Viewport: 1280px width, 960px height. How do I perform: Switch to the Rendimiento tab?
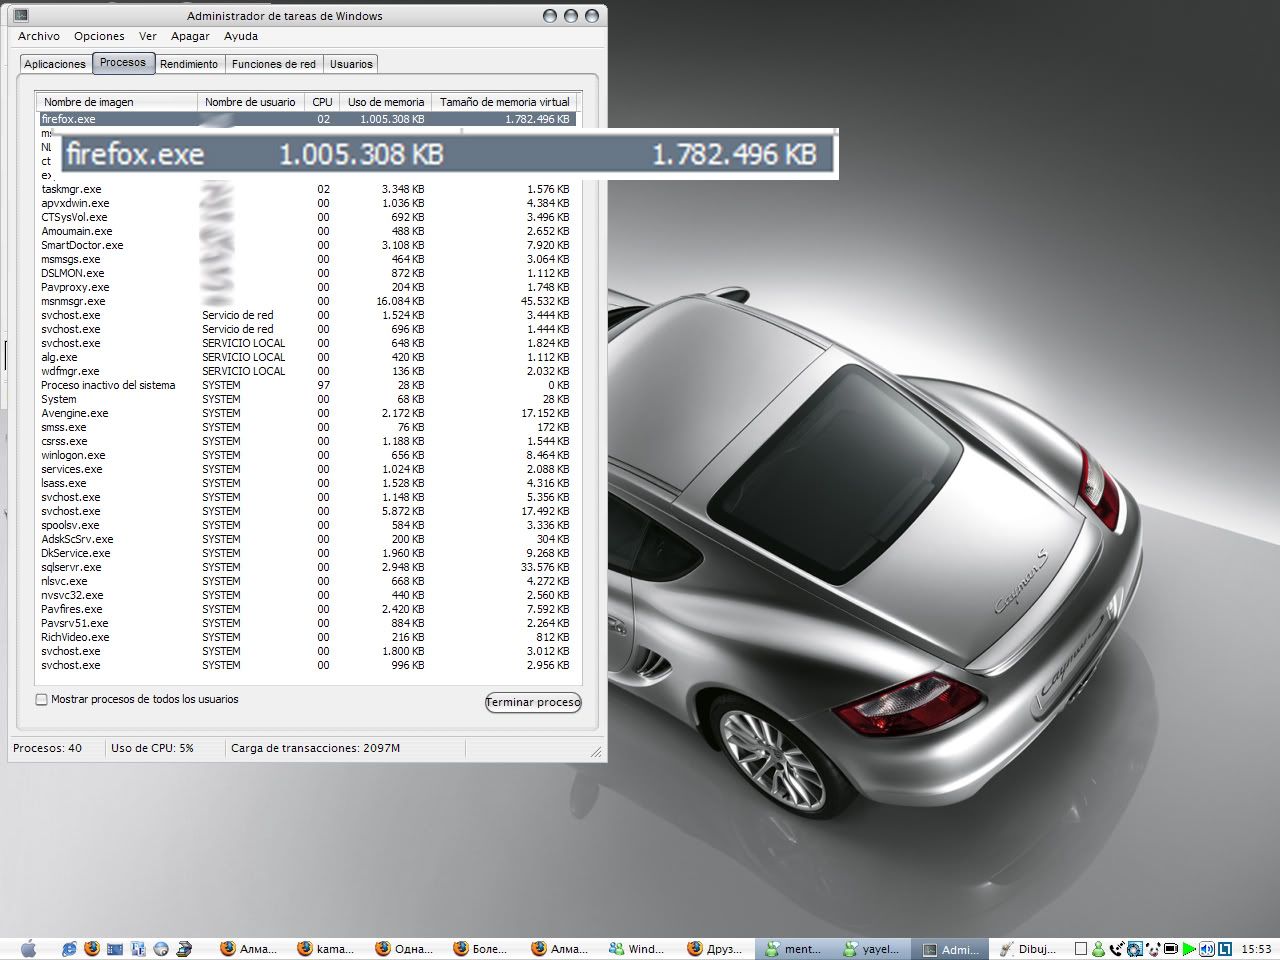tap(189, 64)
